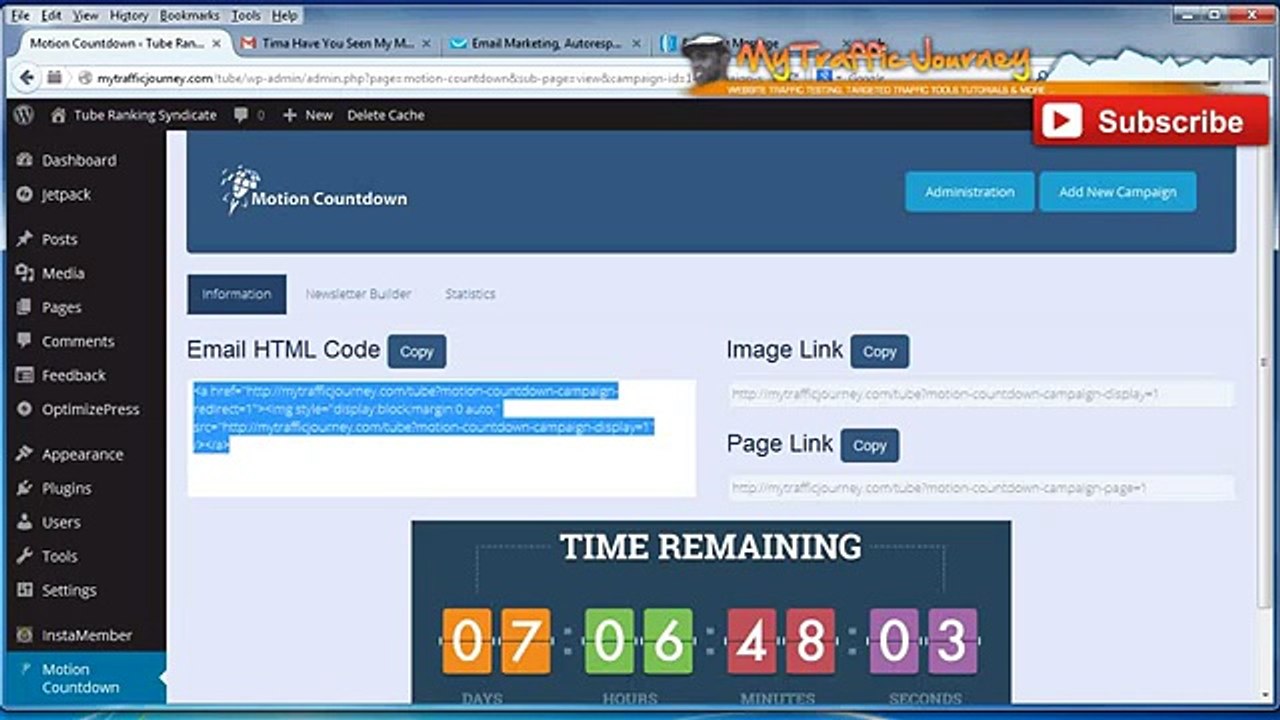
Task: Click the New link in admin bar
Action: tap(319, 115)
